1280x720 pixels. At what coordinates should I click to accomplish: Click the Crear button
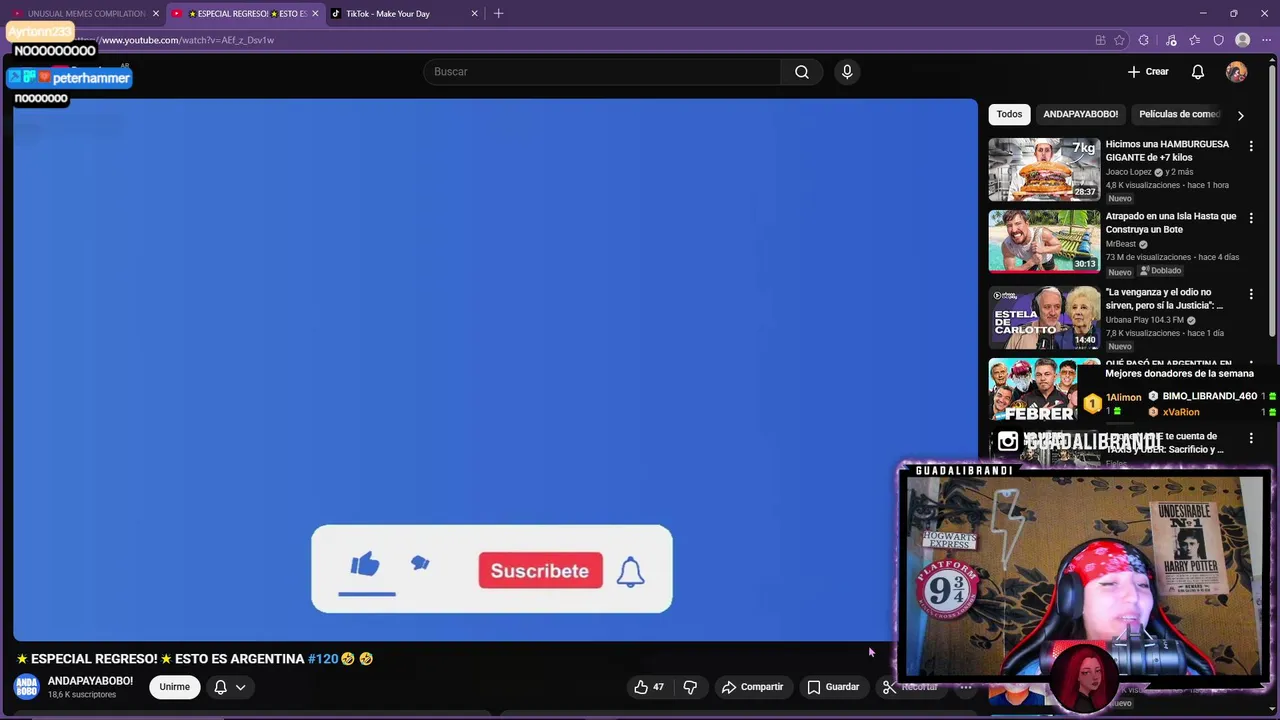(x=1148, y=72)
